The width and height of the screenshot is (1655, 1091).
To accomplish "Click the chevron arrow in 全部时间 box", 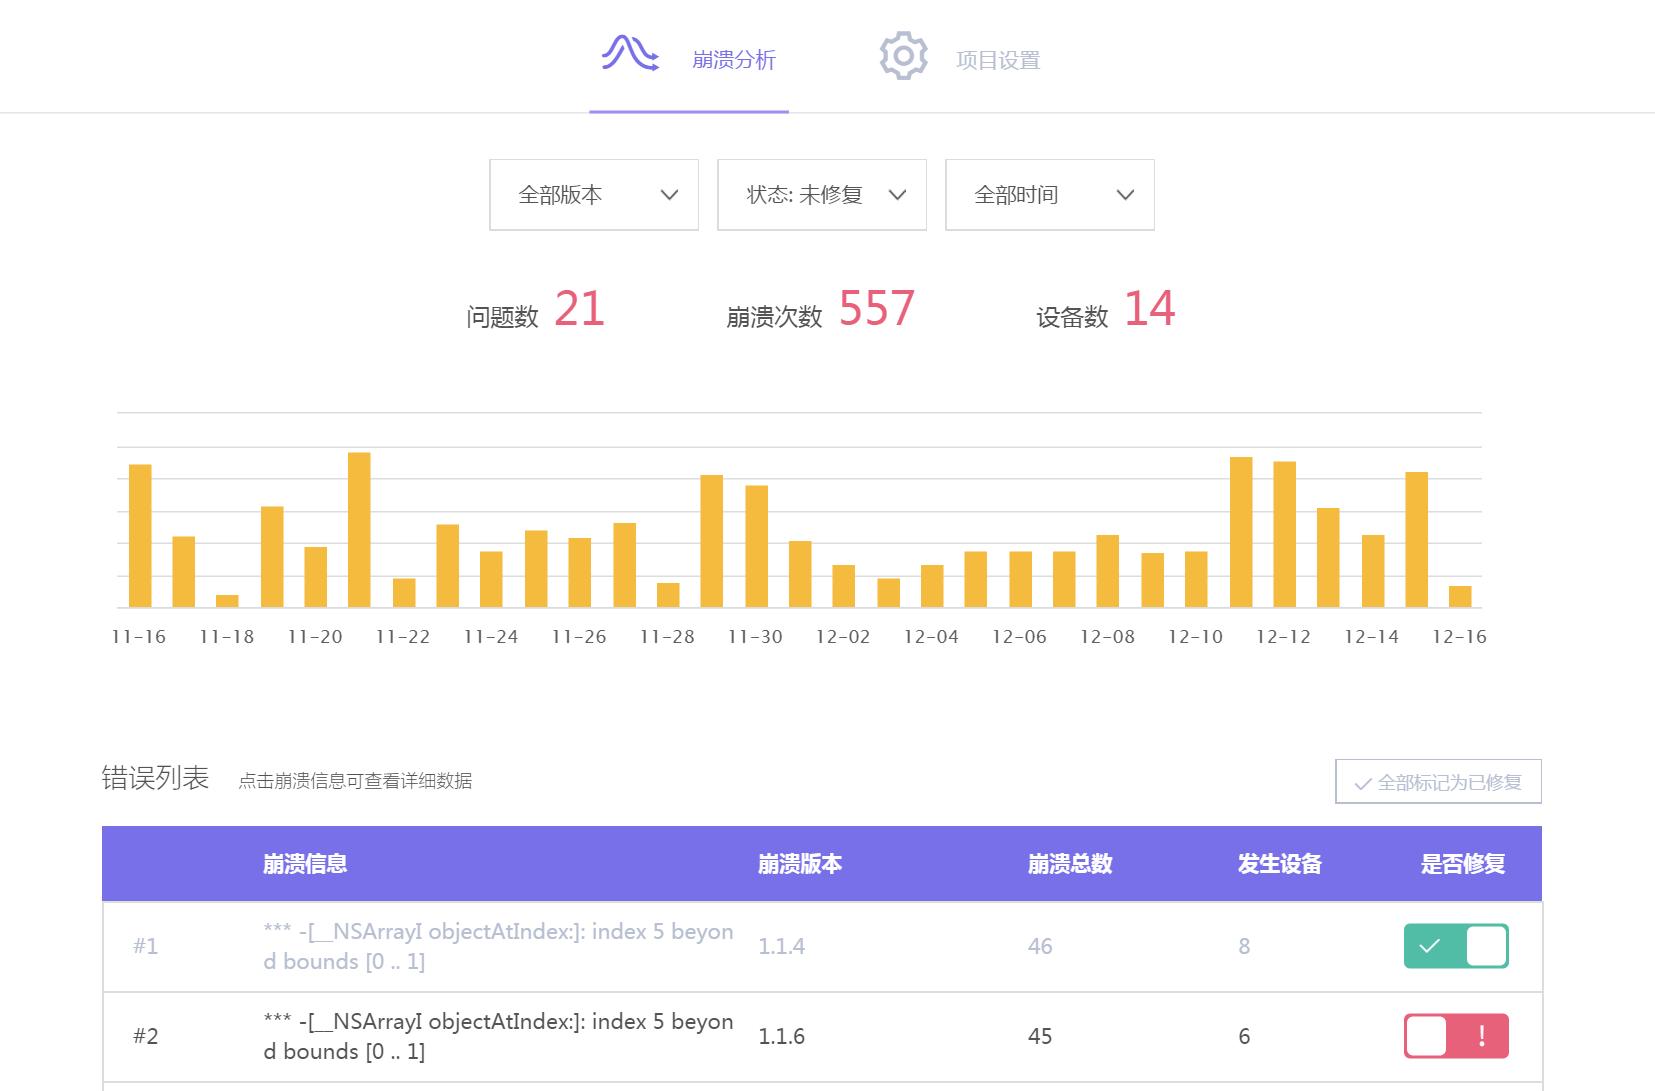I will click(x=1125, y=195).
